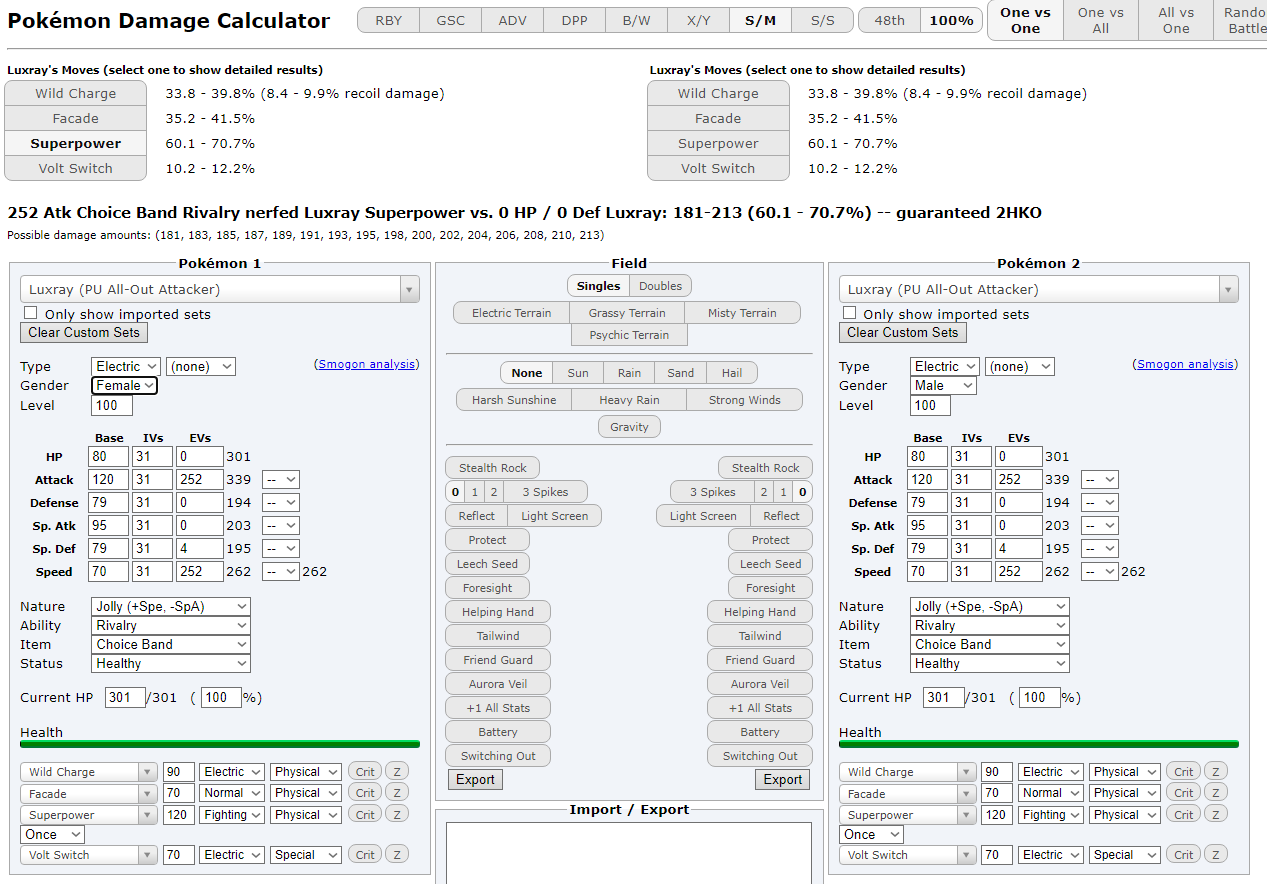Expand Pokémon 2's Status dropdown
Screen dimensions: 1267x884
pos(990,664)
